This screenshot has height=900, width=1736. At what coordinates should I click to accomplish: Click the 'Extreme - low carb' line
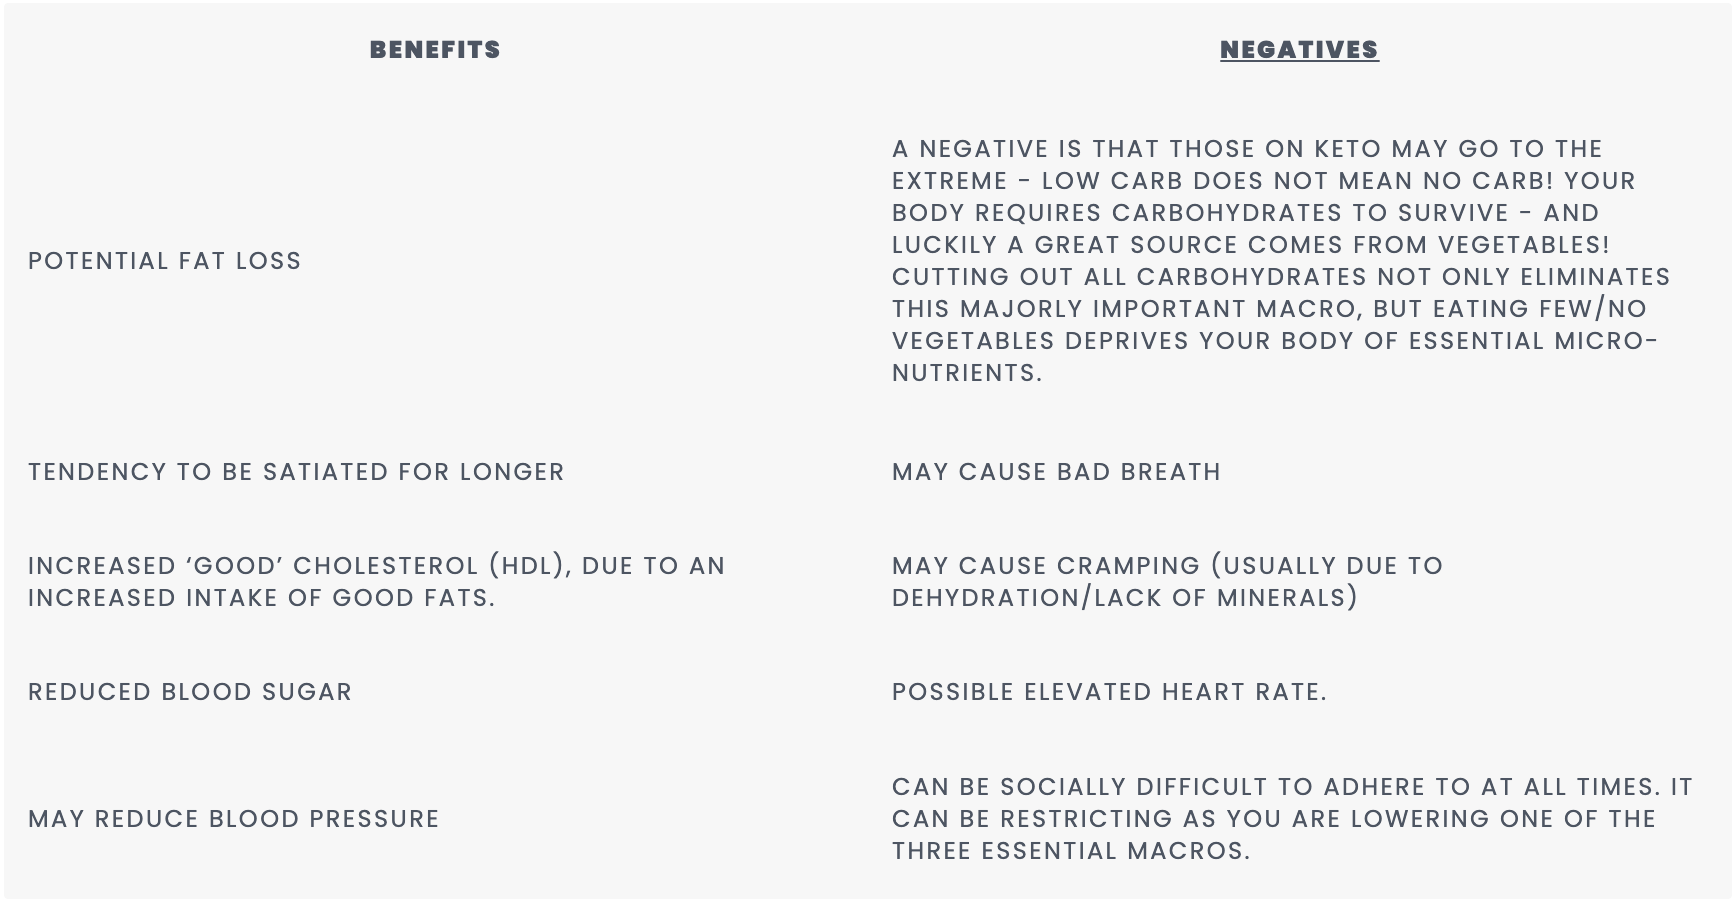[x=1264, y=181]
